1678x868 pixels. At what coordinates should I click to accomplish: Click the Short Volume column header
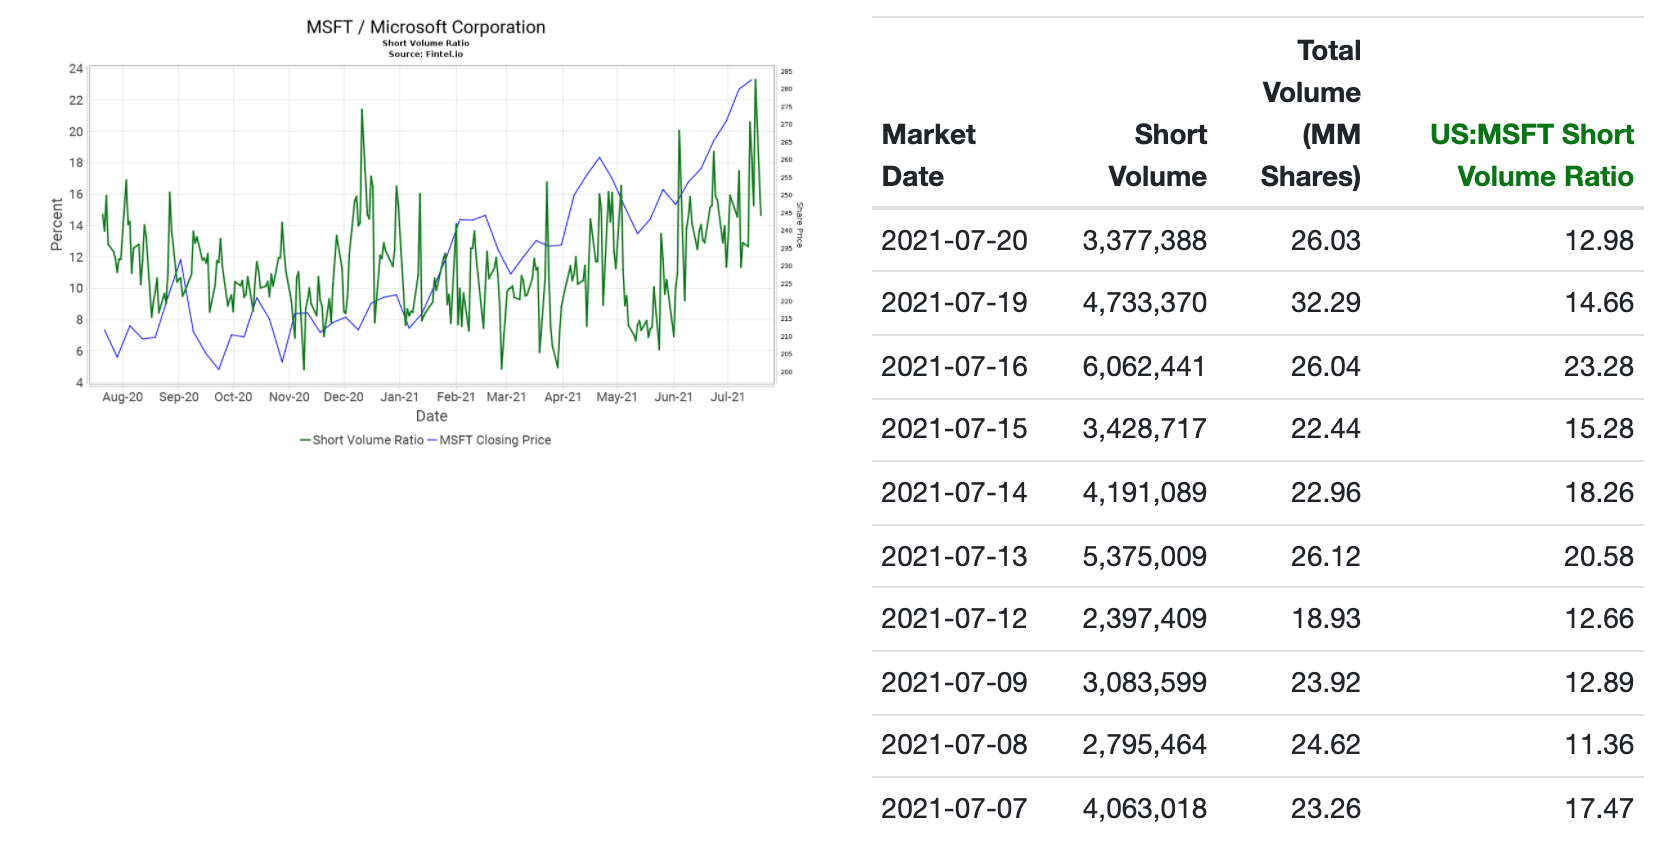click(x=1157, y=155)
